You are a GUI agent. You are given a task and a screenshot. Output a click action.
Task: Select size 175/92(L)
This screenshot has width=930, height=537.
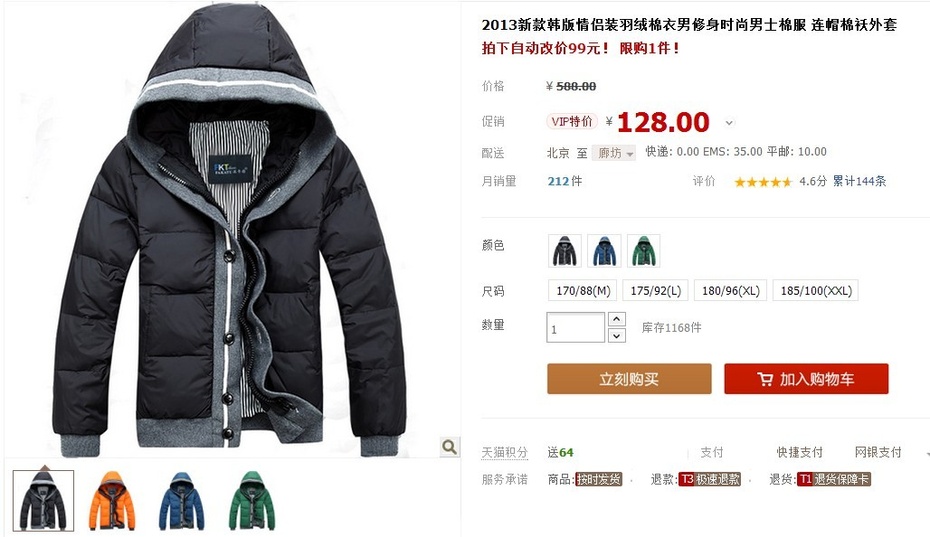[x=655, y=291]
